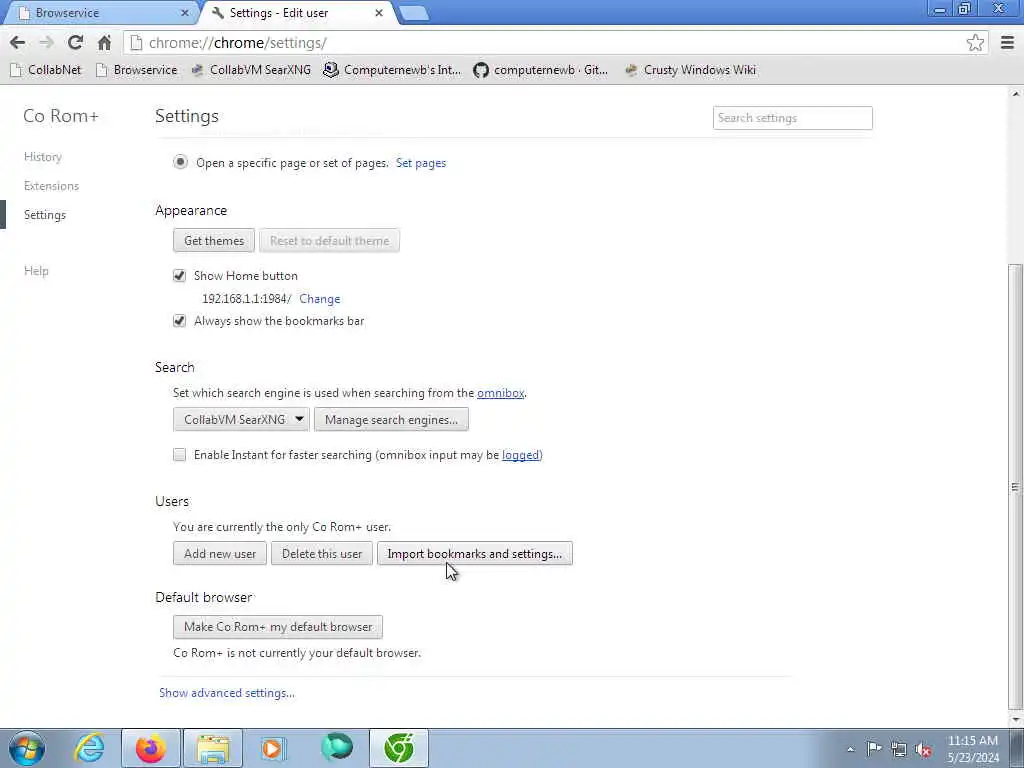Show hidden tray icons arrow
The height and width of the screenshot is (768, 1024).
click(x=850, y=749)
